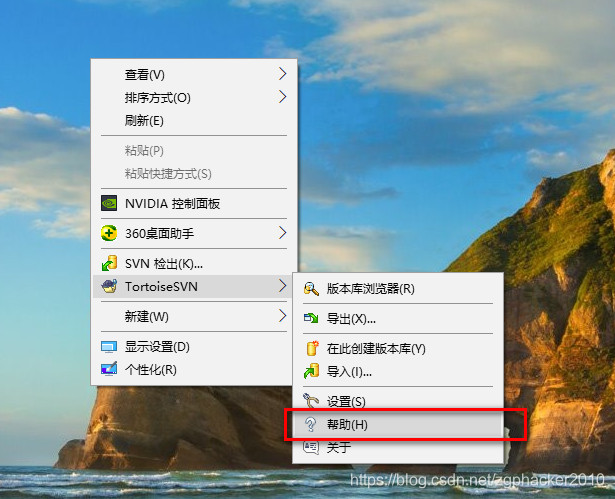
Task: Click the import (导入) icon
Action: (x=311, y=371)
